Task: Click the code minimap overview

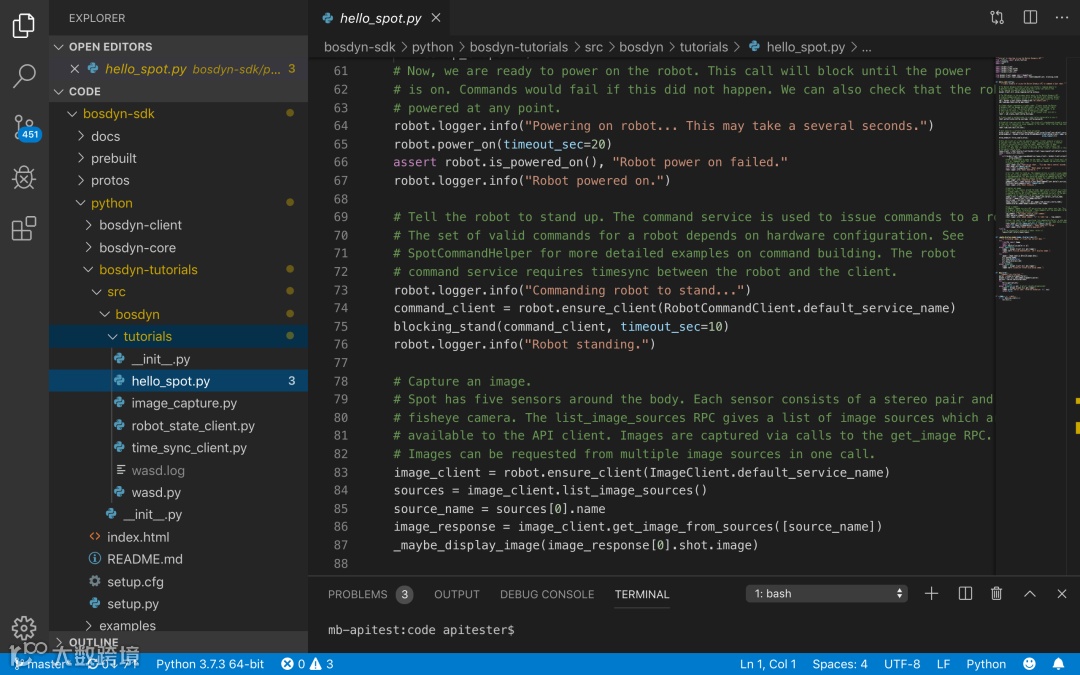Action: [1030, 180]
